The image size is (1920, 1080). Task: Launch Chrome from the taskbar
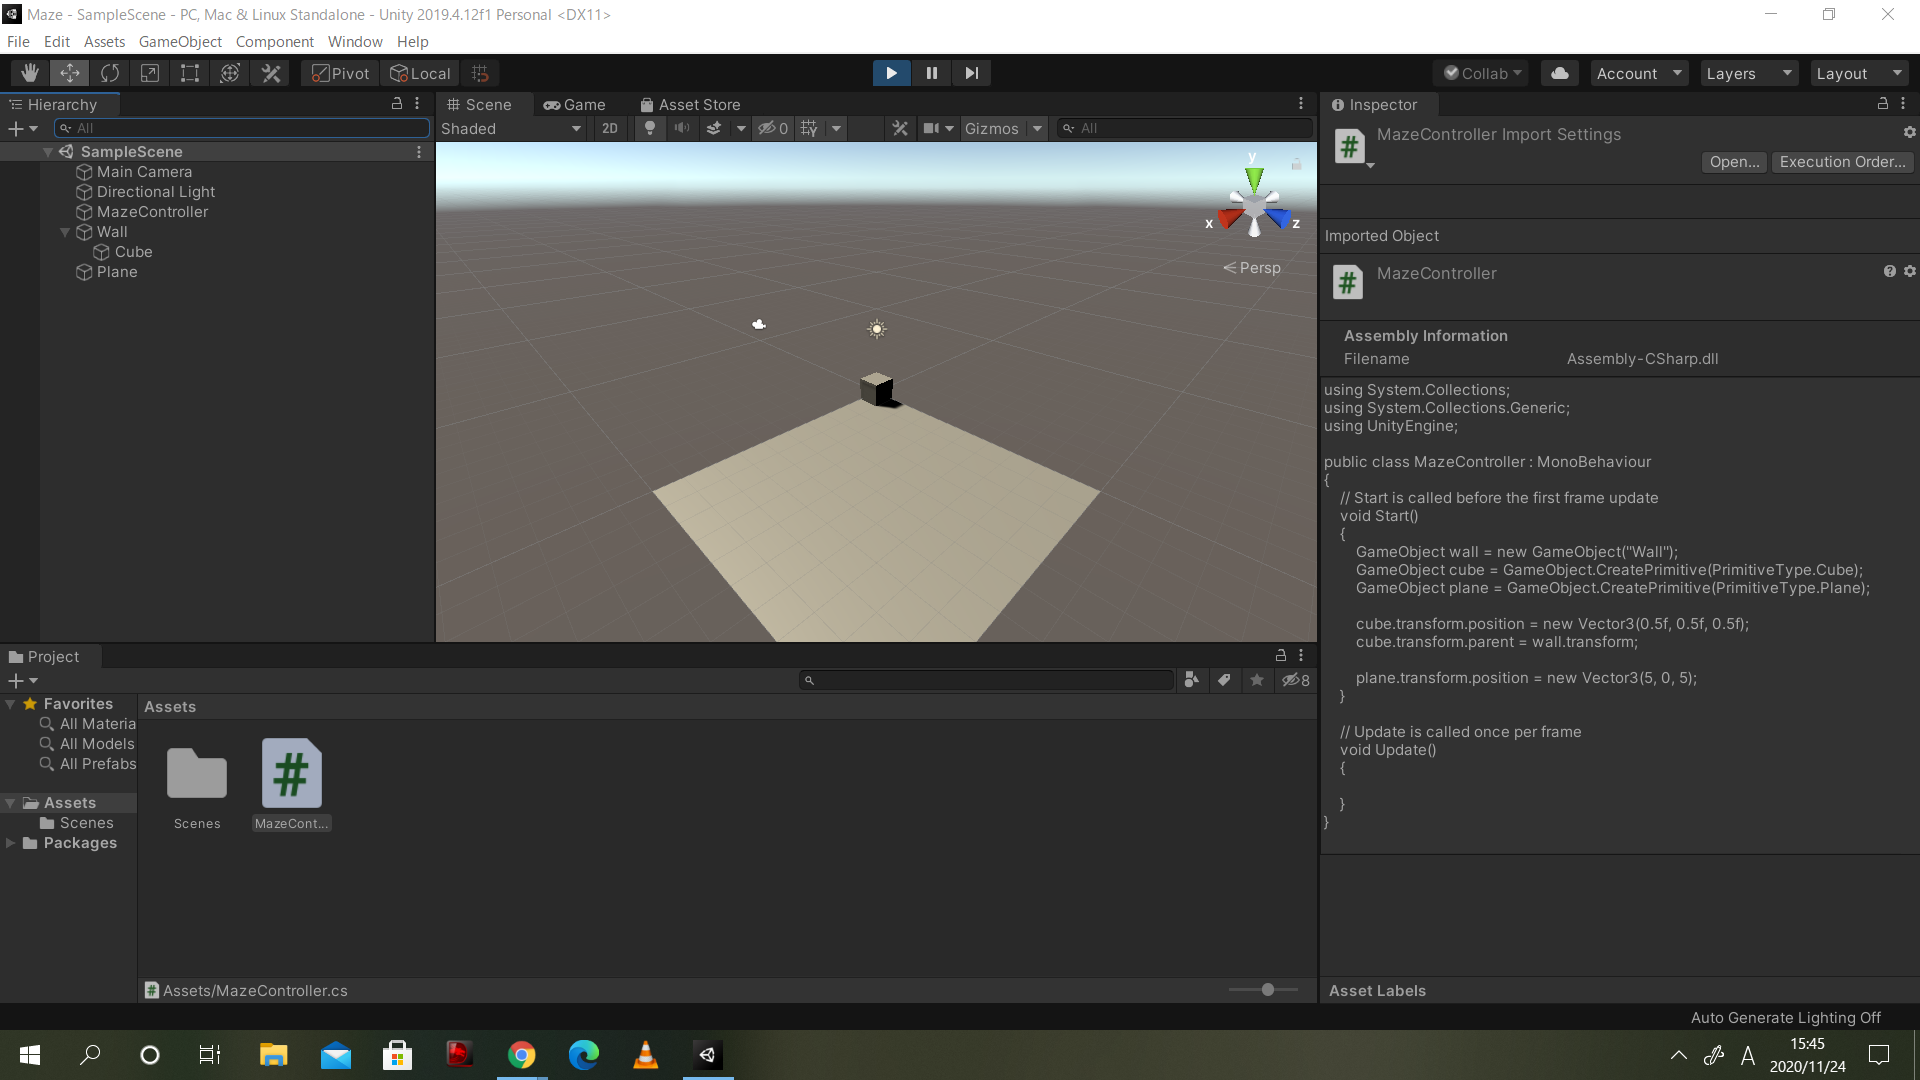coord(521,1055)
